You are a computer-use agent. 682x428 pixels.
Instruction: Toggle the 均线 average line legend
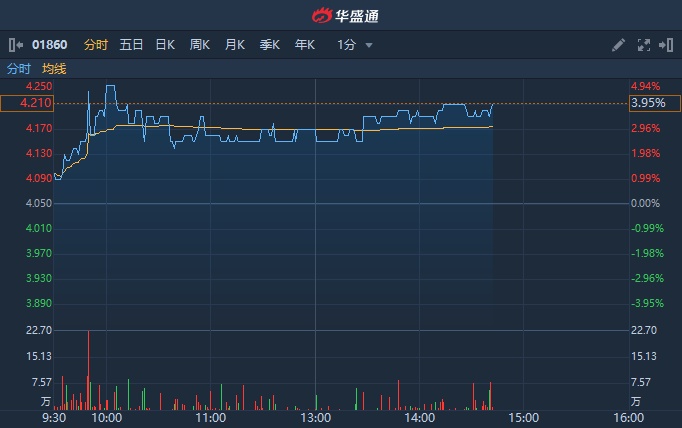tap(54, 69)
